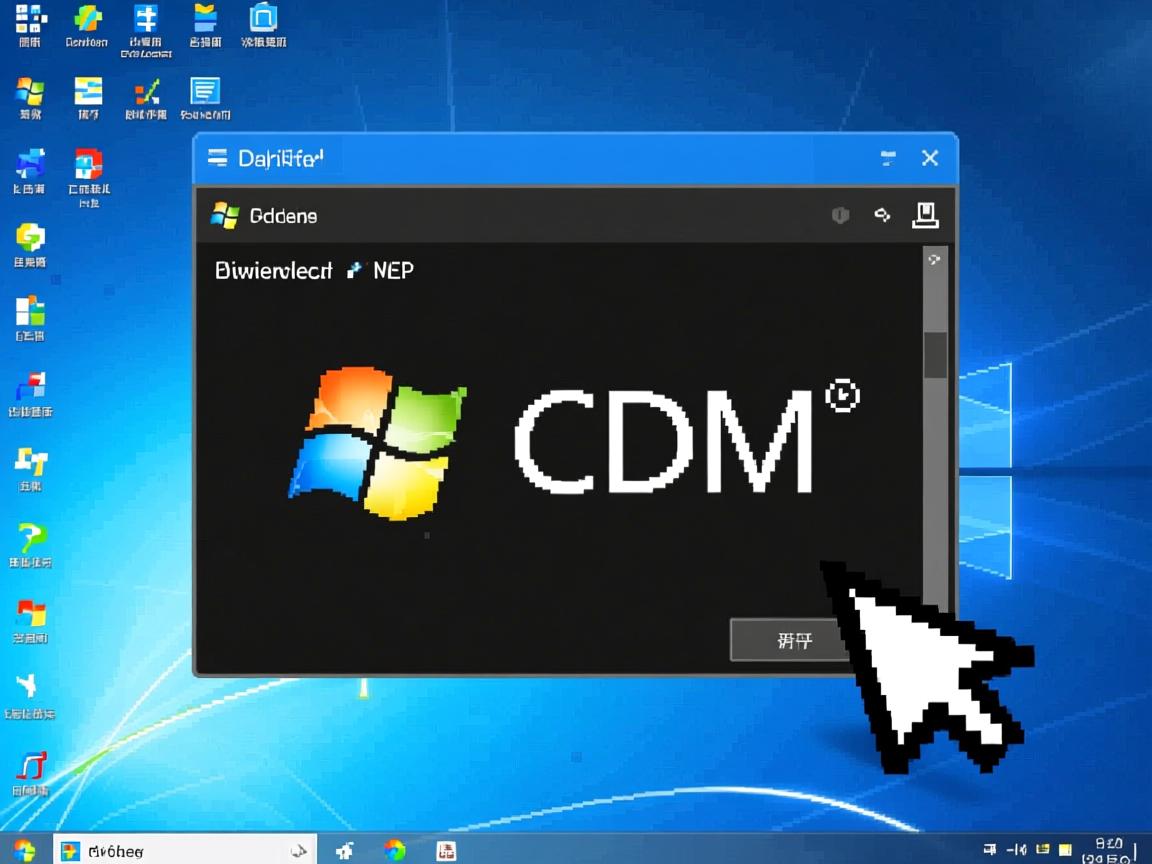Expand the arrow inside the taskbar search box
This screenshot has height=864, width=1152.
tap(298, 851)
